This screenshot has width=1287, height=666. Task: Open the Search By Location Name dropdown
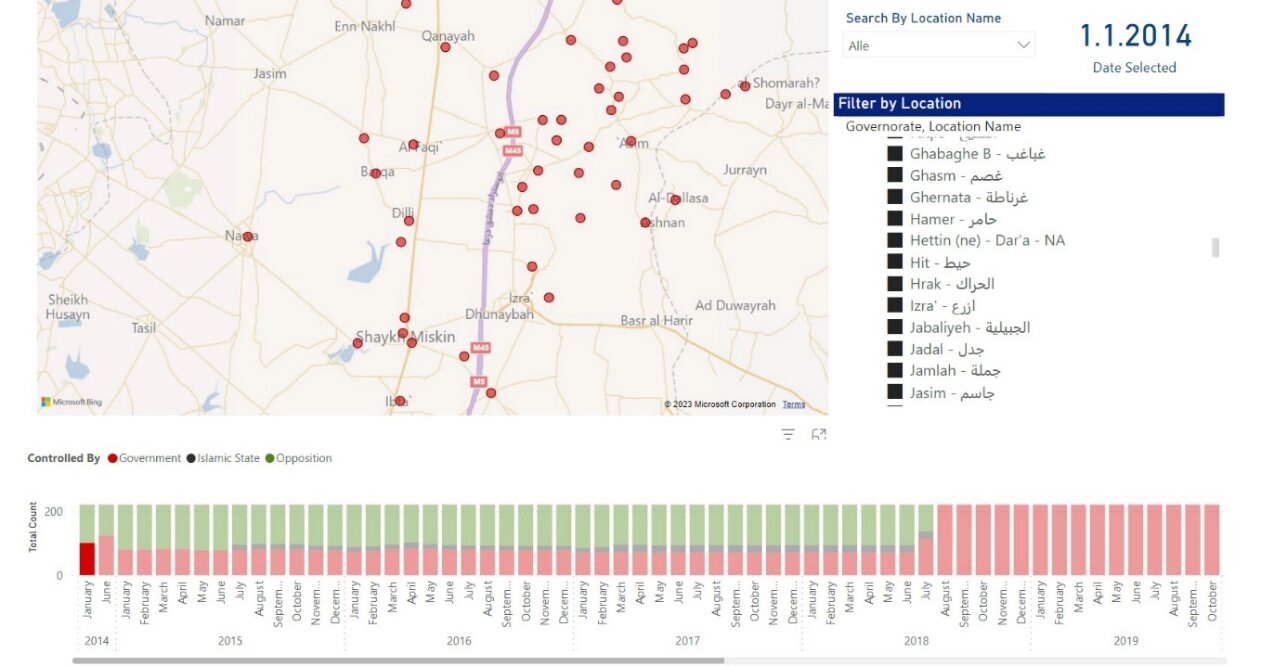pyautogui.click(x=938, y=45)
